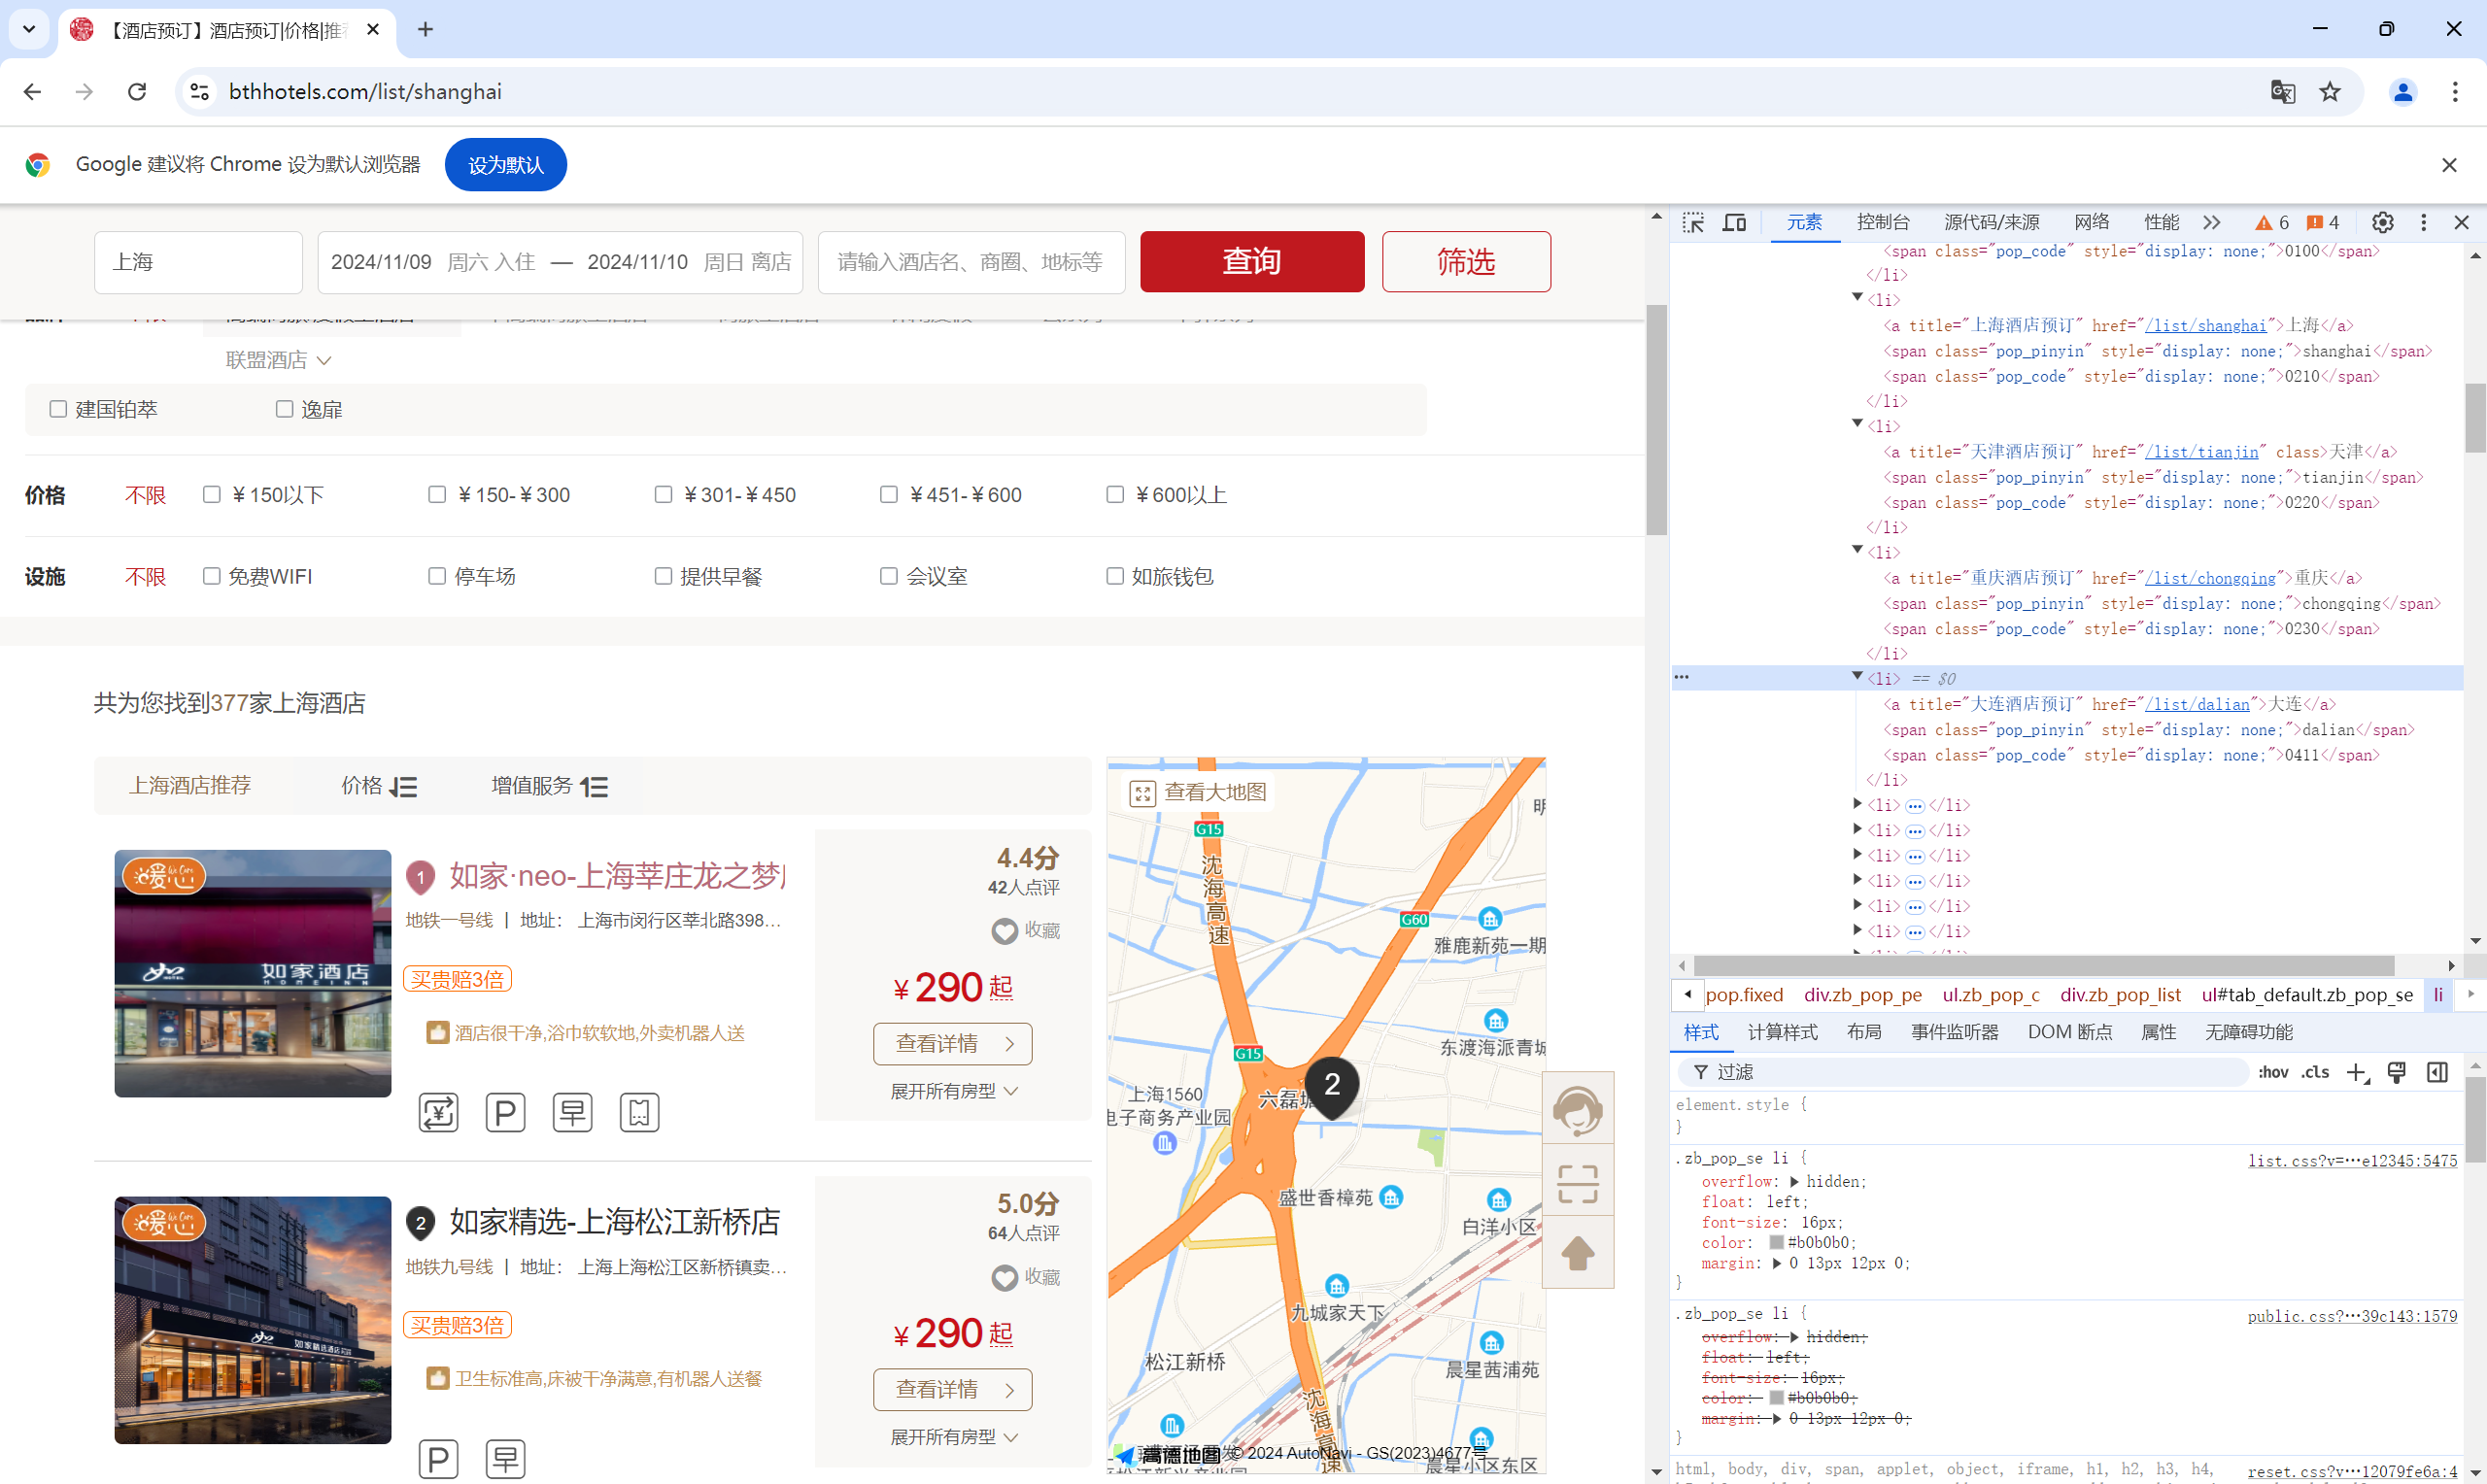The height and width of the screenshot is (1484, 2487).
Task: Click the DevTools inspect element picker icon
Action: tap(1692, 222)
